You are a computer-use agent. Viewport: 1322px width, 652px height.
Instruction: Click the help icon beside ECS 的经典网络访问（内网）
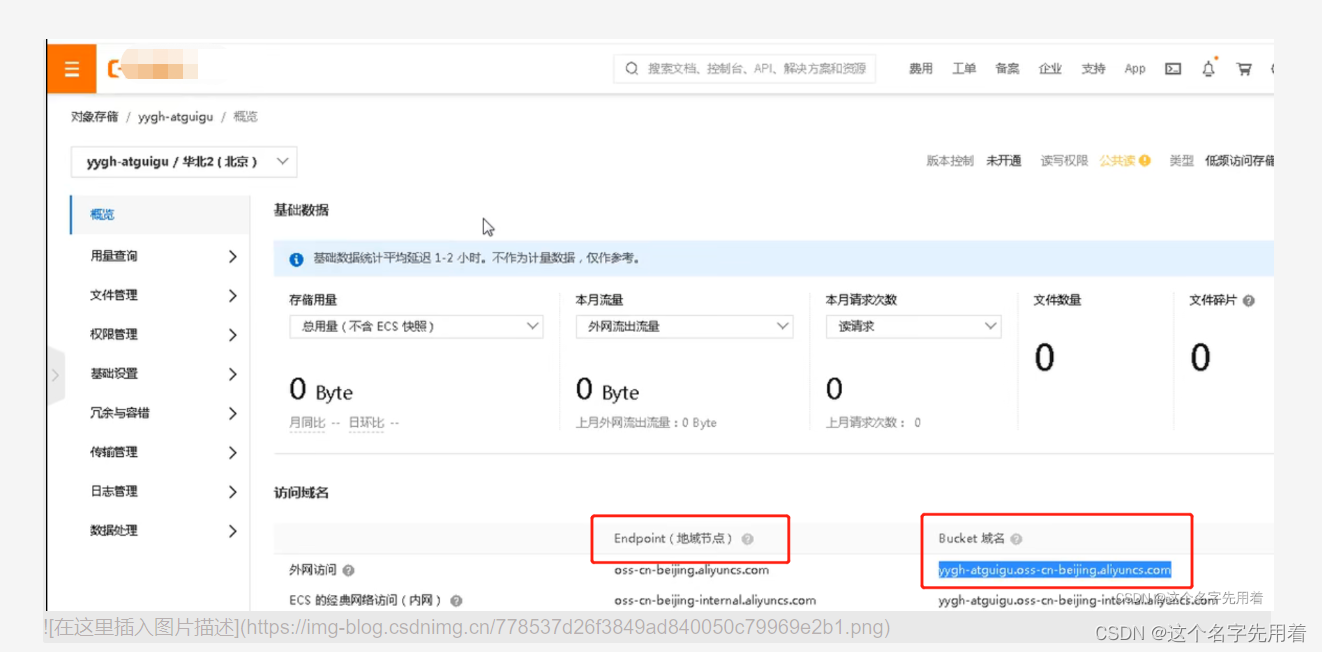456,601
